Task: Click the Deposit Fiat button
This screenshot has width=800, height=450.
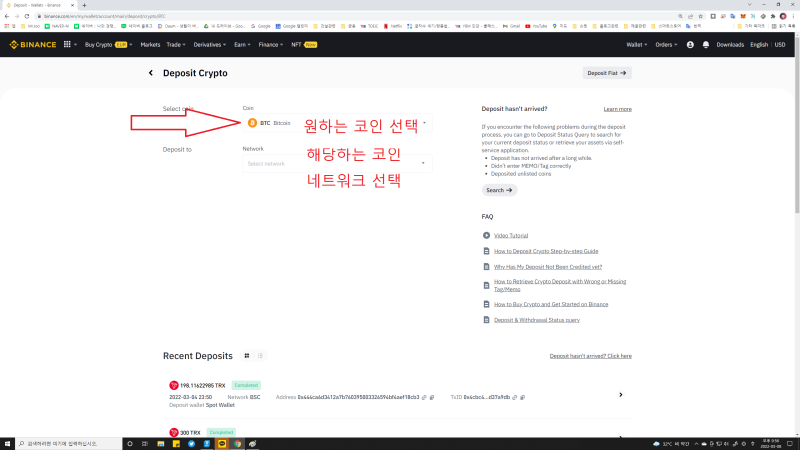Action: point(607,73)
